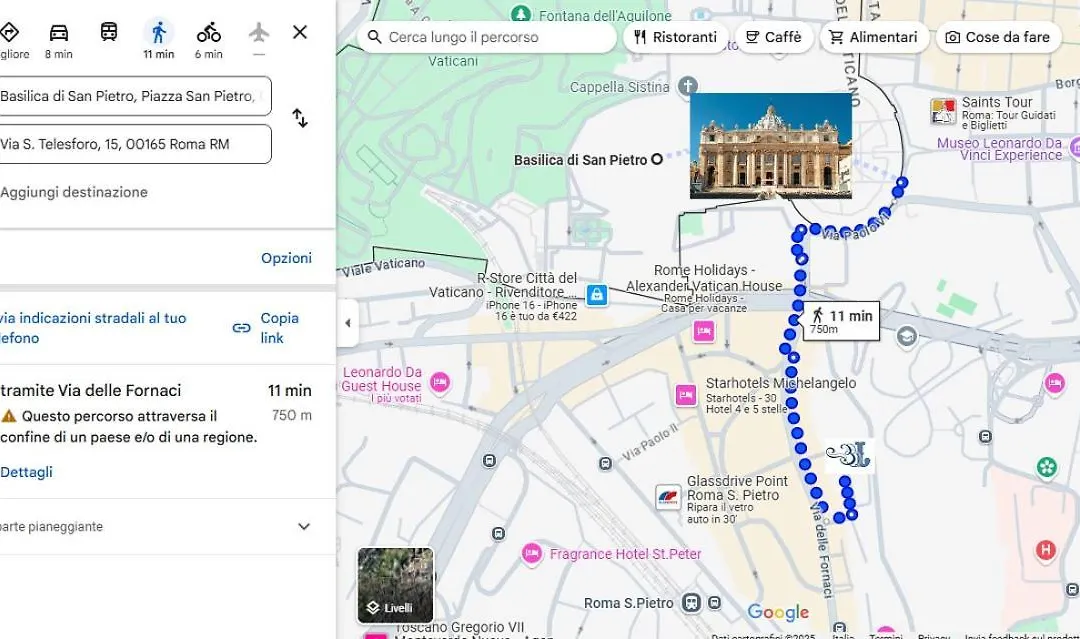Viewport: 1080px width, 639px height.
Task: Select the Saints Tour map pin
Action: coord(943,110)
